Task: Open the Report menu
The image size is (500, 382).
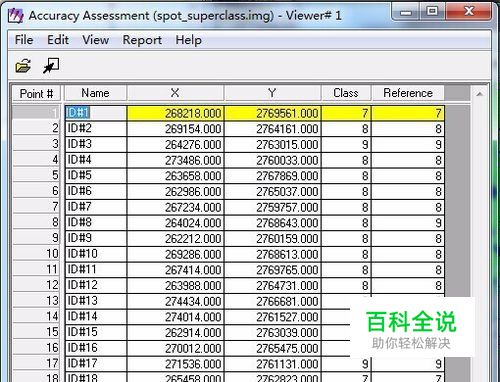Action: (x=142, y=40)
